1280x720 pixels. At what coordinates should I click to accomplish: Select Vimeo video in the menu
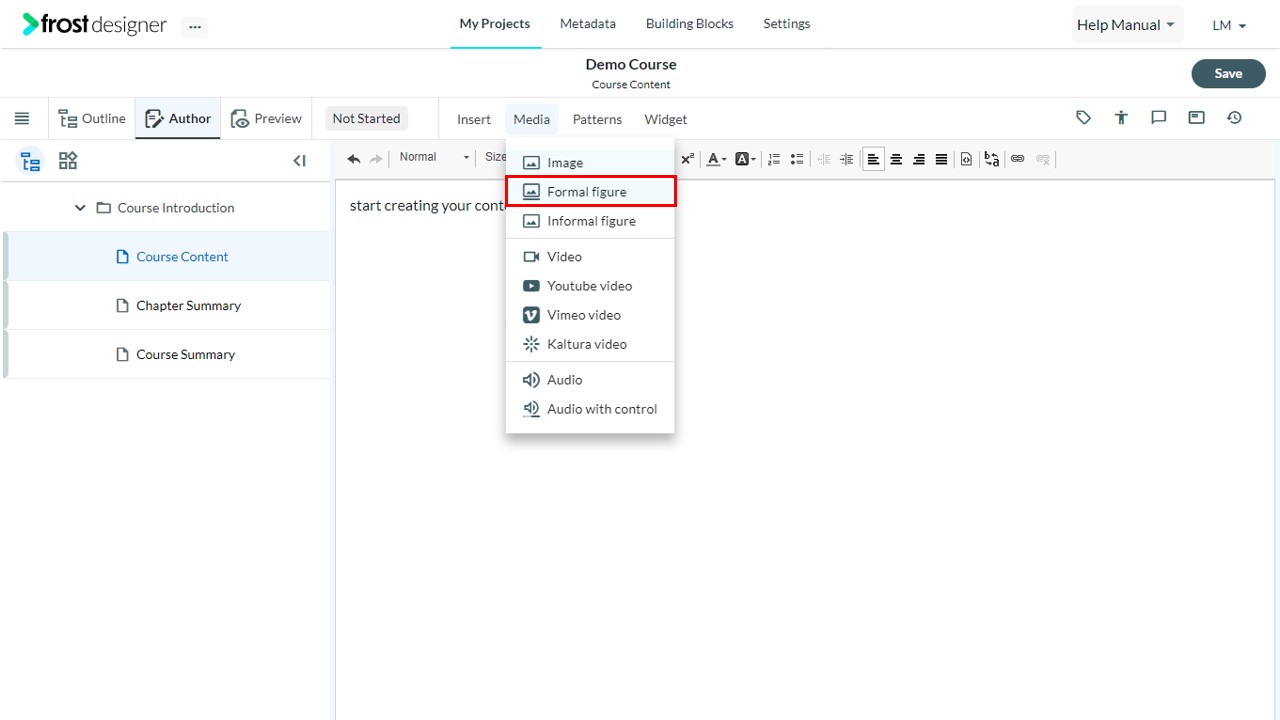[590, 314]
